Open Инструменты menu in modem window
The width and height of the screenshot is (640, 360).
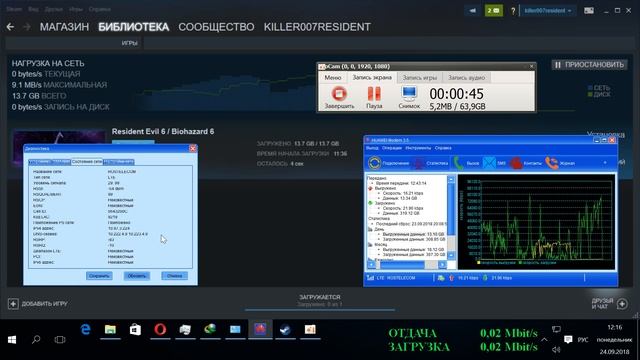click(418, 148)
